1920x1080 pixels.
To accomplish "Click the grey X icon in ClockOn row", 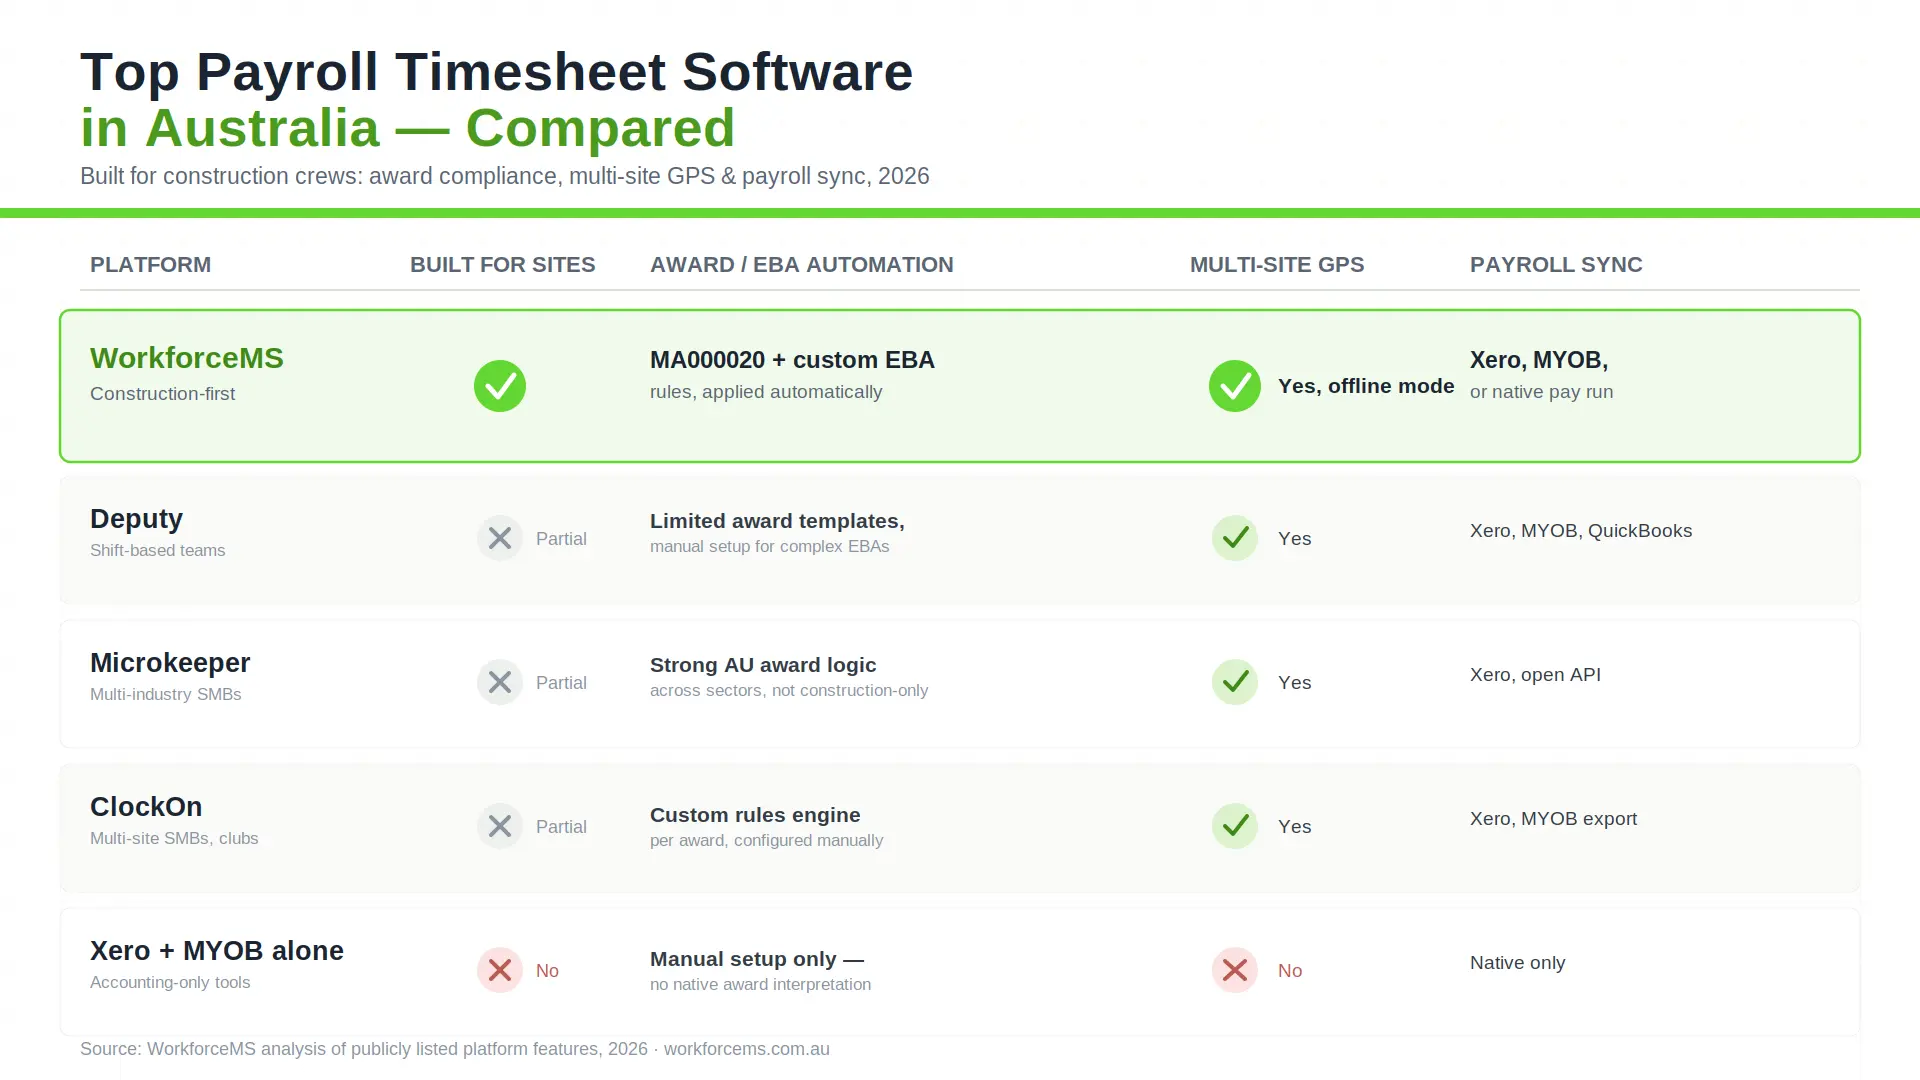I will click(500, 826).
